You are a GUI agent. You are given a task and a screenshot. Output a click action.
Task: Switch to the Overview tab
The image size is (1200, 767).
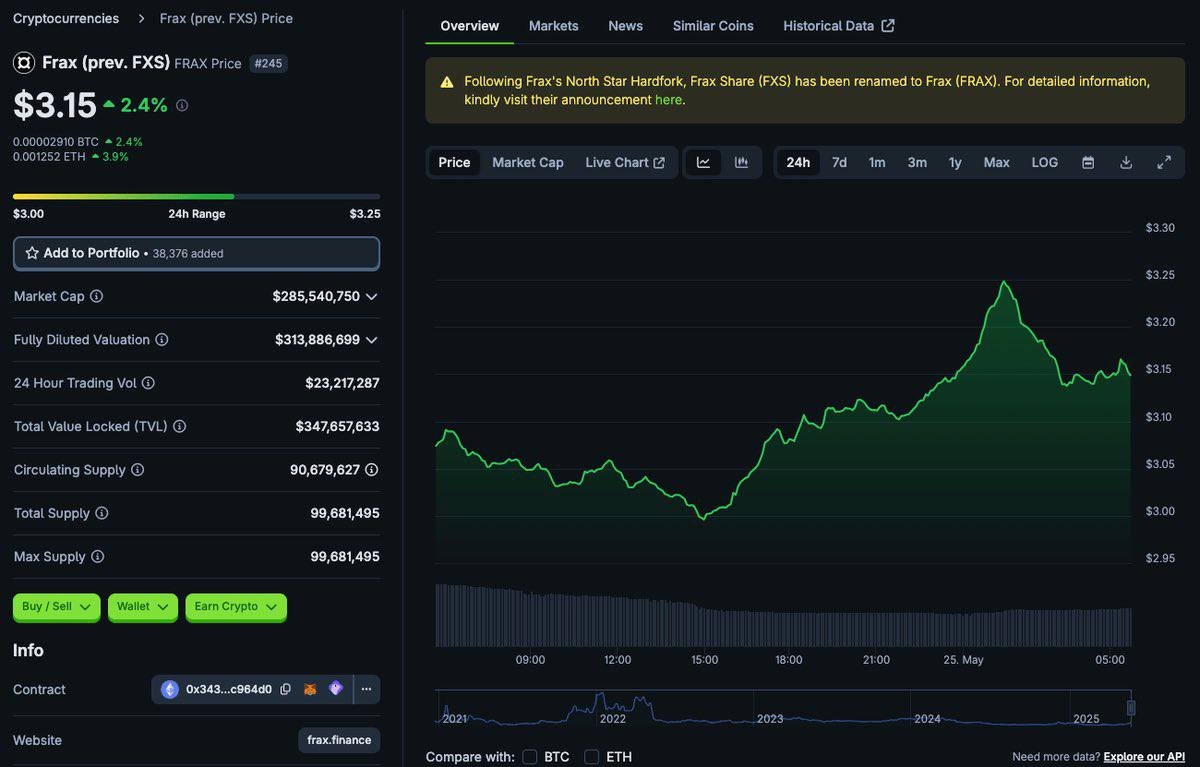pyautogui.click(x=469, y=26)
